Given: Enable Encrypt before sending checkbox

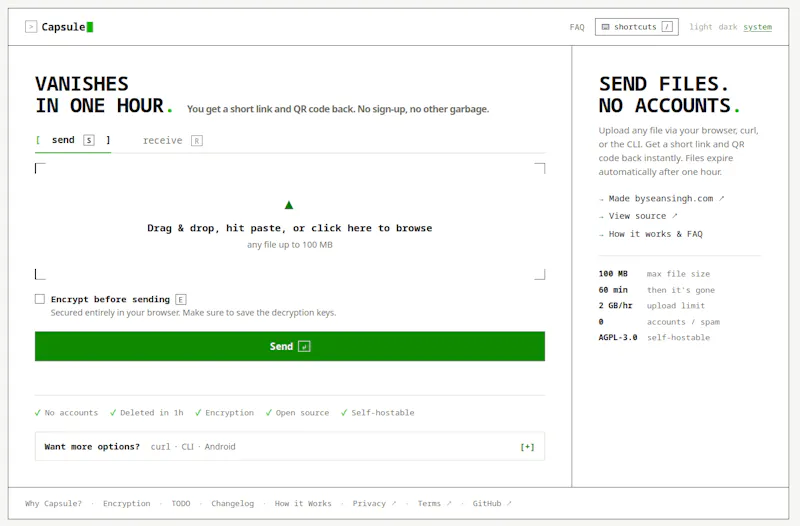Looking at the screenshot, I should [x=40, y=299].
